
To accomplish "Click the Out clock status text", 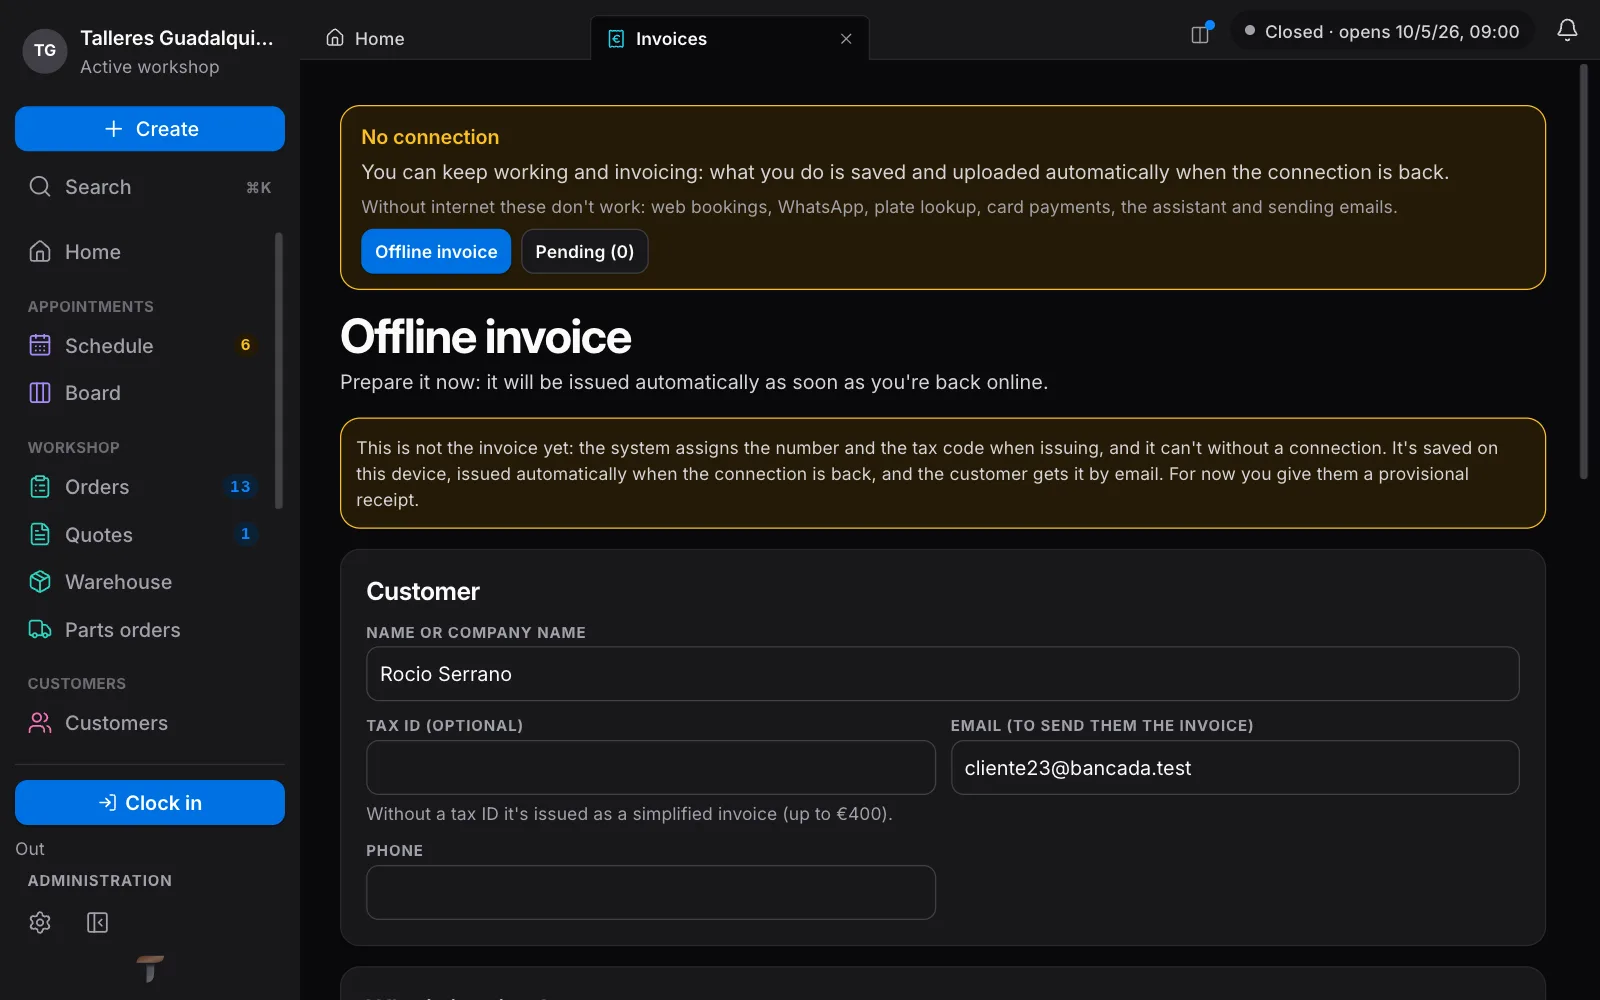I will click(x=30, y=849).
